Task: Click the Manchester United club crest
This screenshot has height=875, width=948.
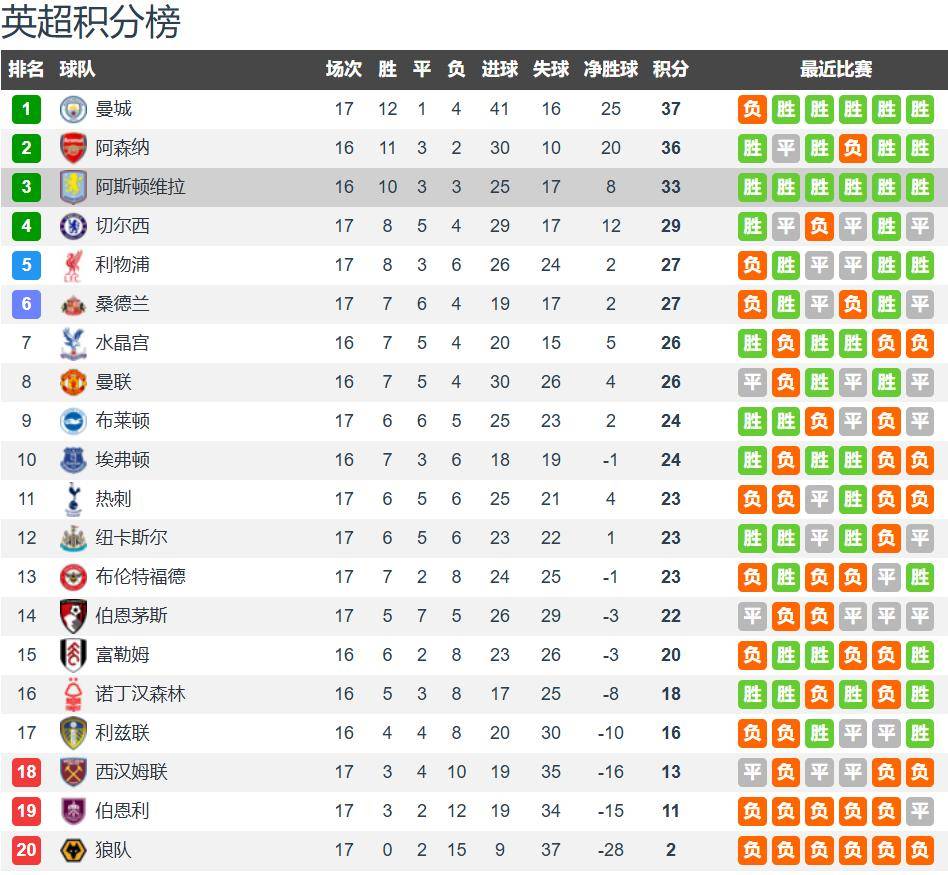Action: (x=73, y=382)
